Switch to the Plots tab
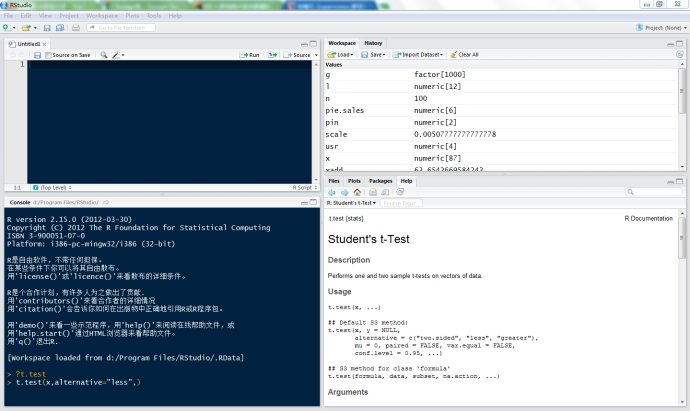 [x=354, y=181]
